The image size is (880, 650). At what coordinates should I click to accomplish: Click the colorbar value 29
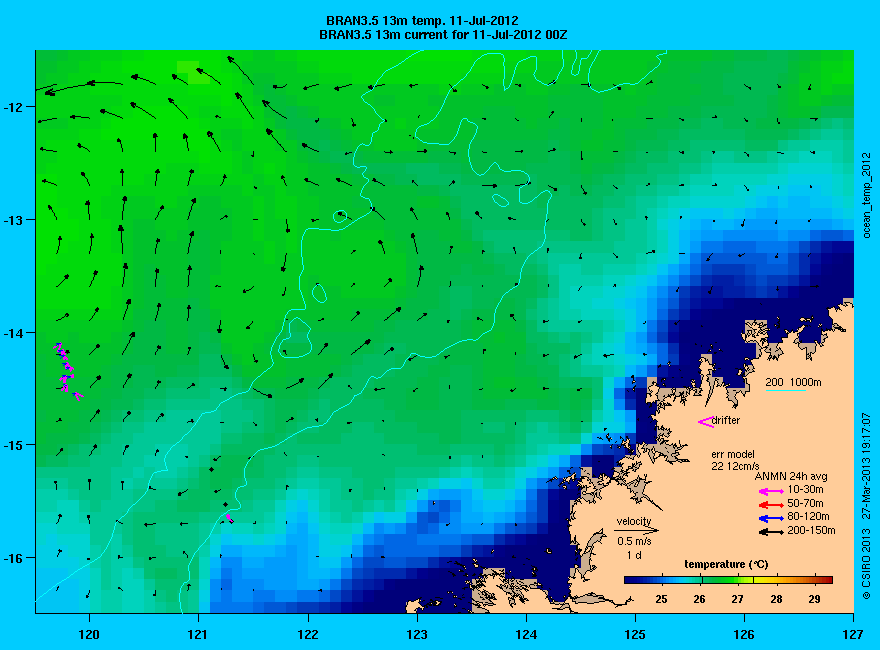[x=814, y=599]
